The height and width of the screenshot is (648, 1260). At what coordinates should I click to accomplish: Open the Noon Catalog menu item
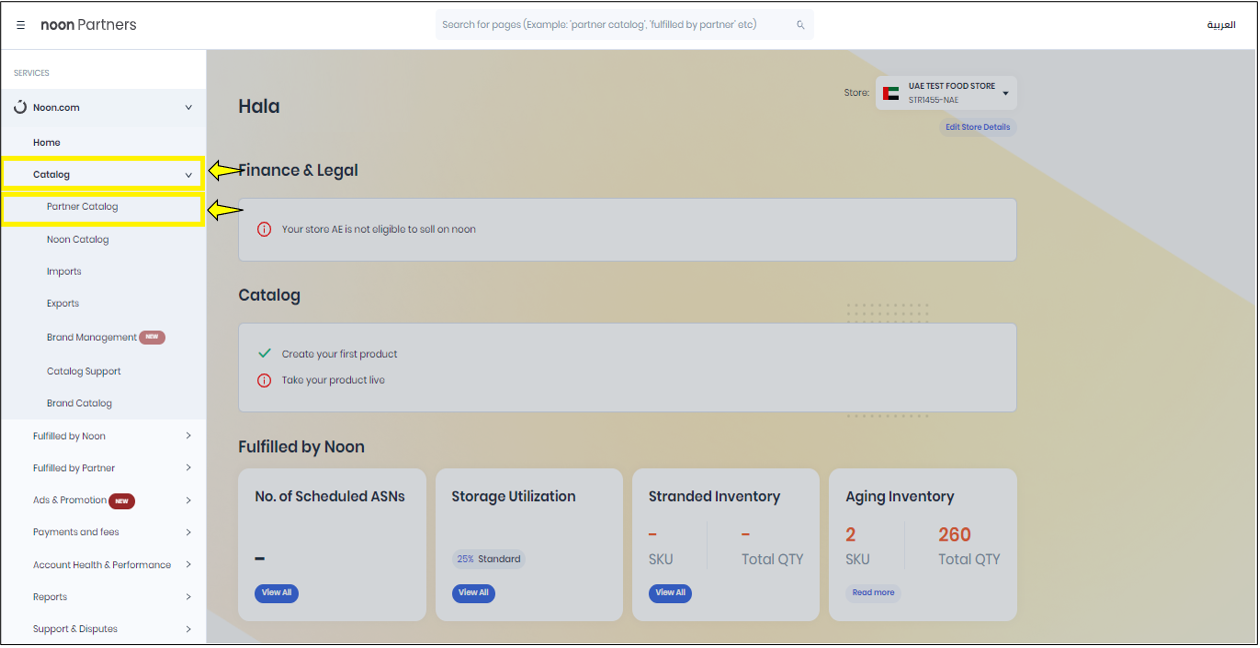point(77,239)
